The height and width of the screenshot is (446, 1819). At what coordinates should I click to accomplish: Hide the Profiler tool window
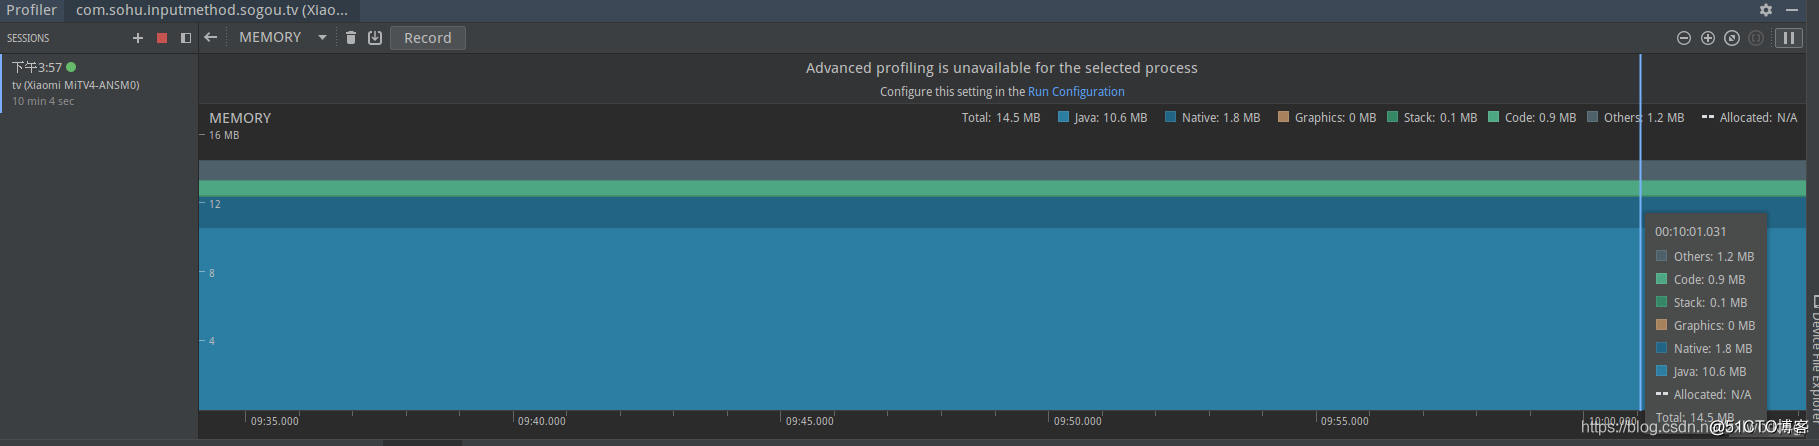[x=1791, y=9]
